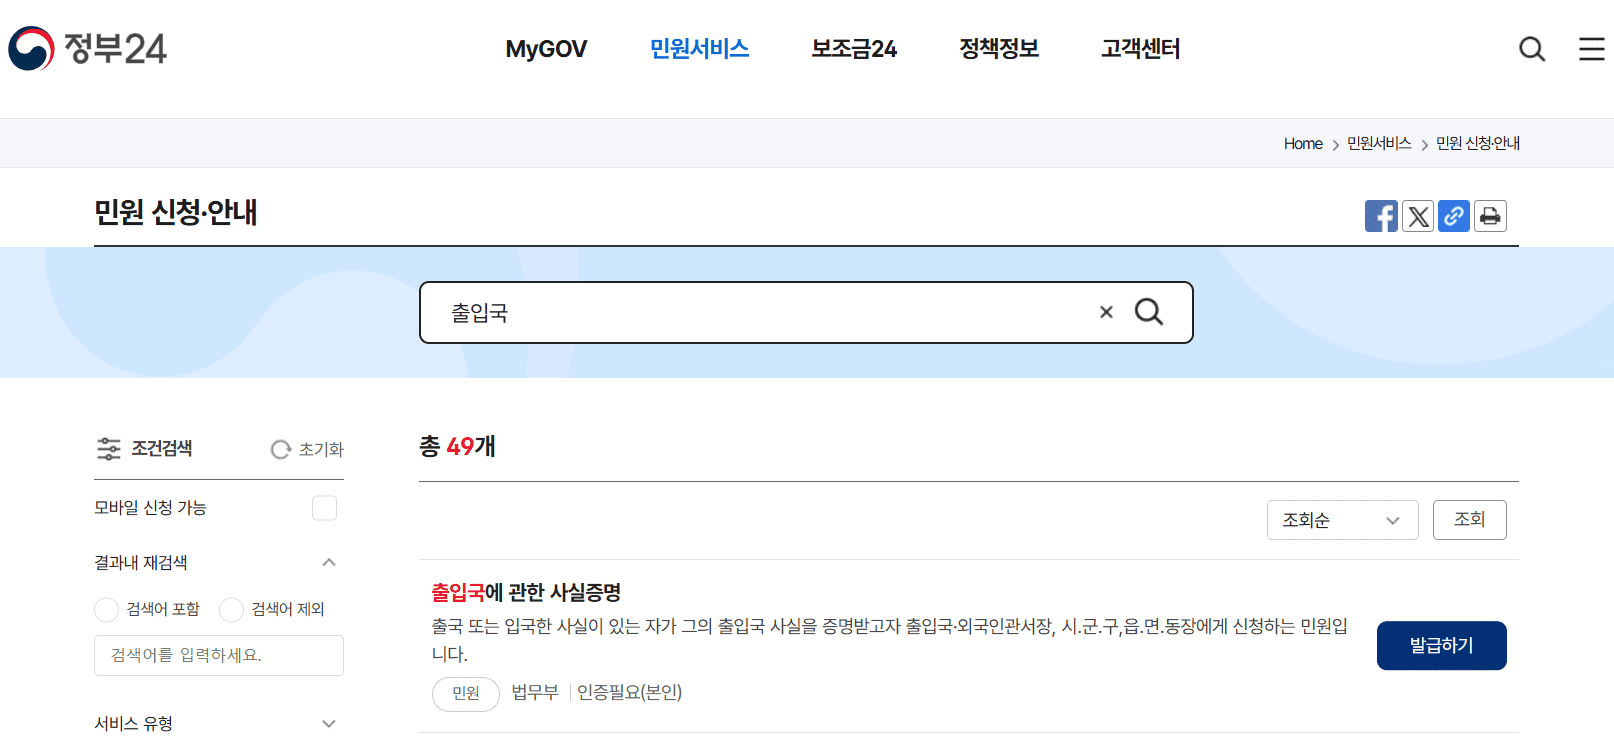Open 출입국에 관한 사실증명 result link
This screenshot has width=1614, height=749.
coord(526,593)
